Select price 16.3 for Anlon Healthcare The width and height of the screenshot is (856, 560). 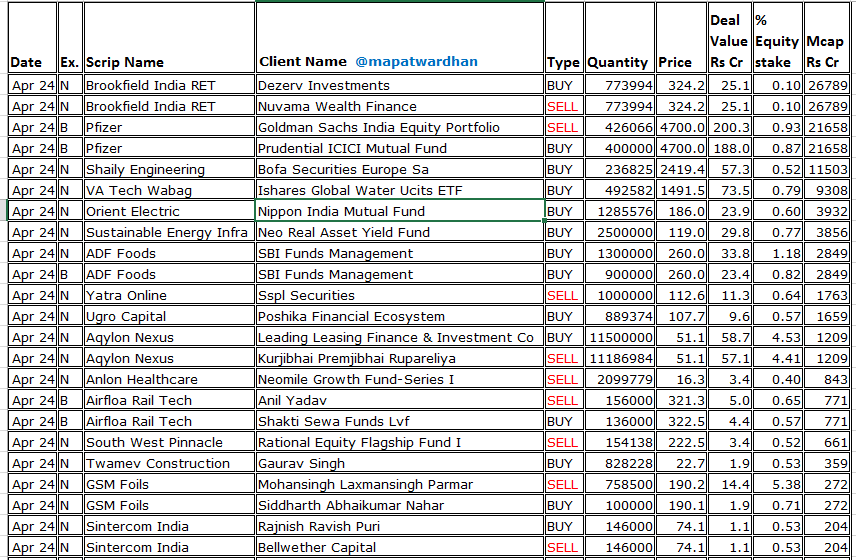click(x=681, y=379)
